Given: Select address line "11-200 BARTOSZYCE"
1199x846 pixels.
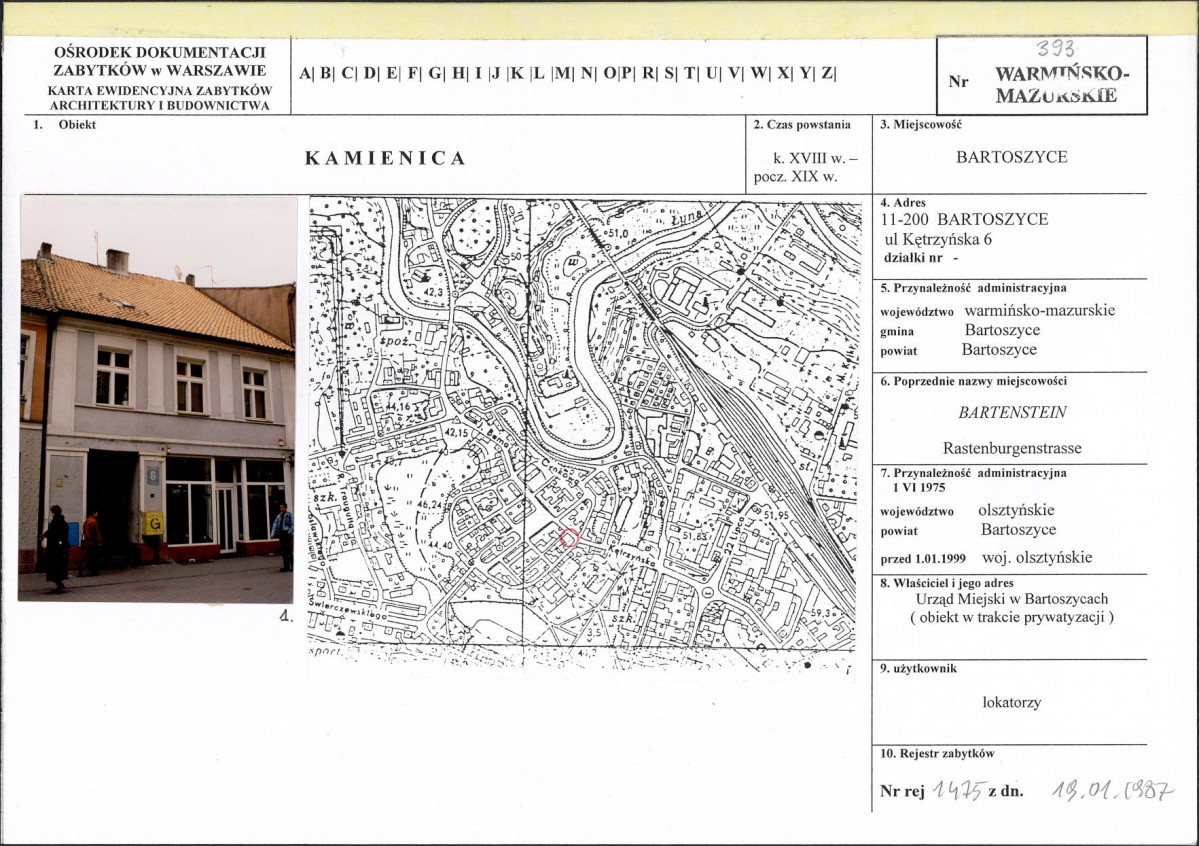Looking at the screenshot, I should pos(964,219).
